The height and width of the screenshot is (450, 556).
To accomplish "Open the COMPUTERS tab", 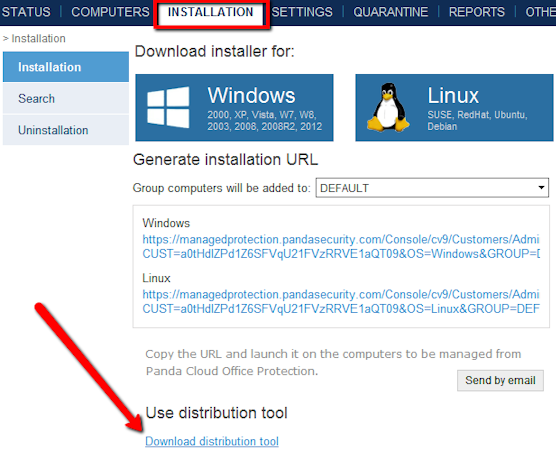I will (x=110, y=12).
